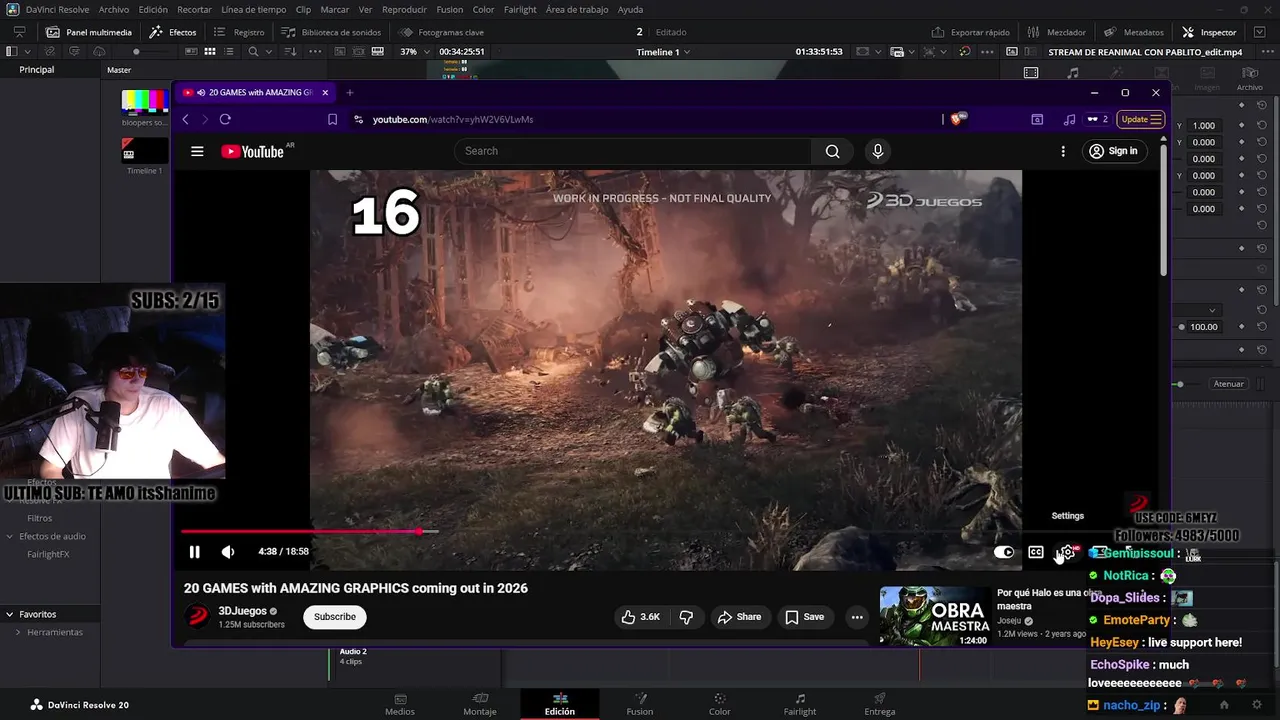Open the YouTube hamburger guide menu

tap(197, 151)
